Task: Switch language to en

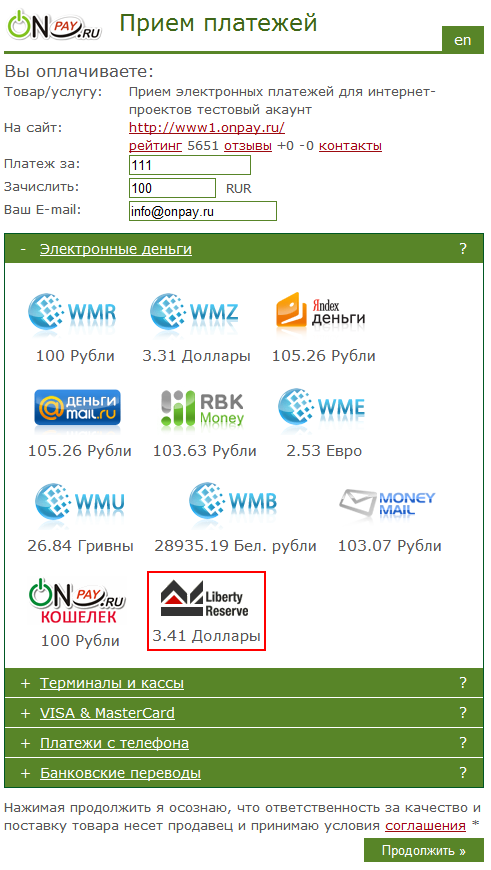Action: click(463, 39)
